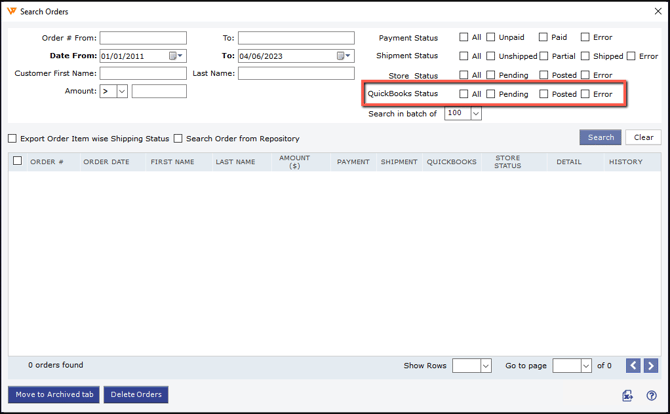Click the Customer First Name input field
The height and width of the screenshot is (414, 670).
tap(143, 74)
